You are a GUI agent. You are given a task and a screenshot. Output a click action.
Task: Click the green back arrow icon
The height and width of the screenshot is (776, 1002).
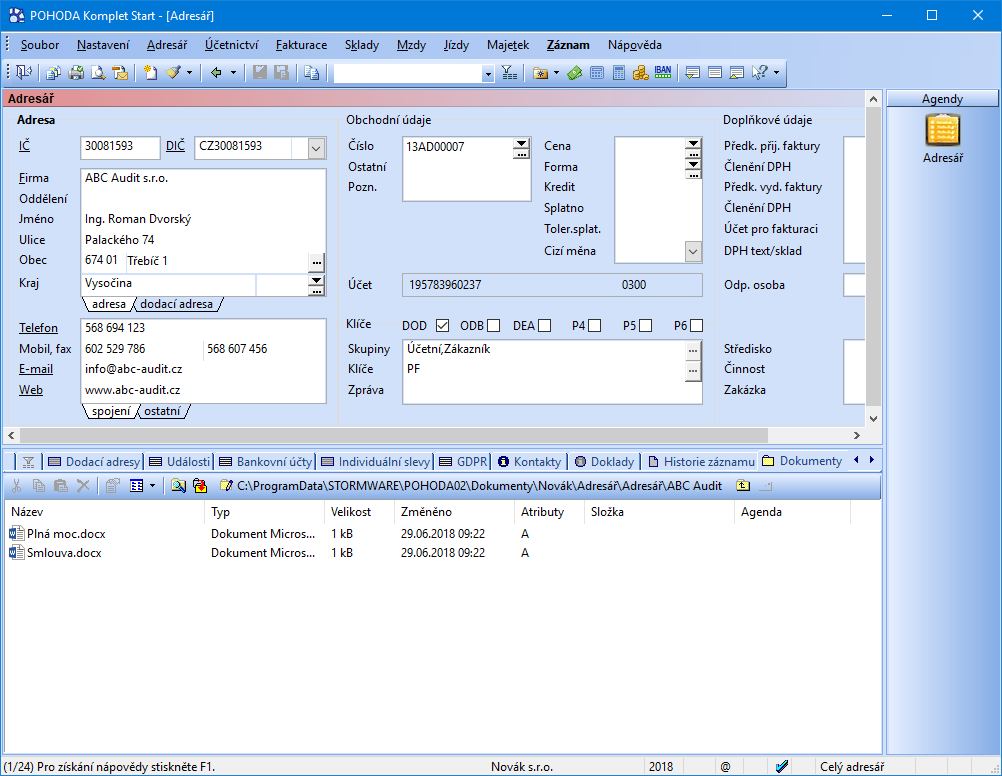[x=216, y=72]
